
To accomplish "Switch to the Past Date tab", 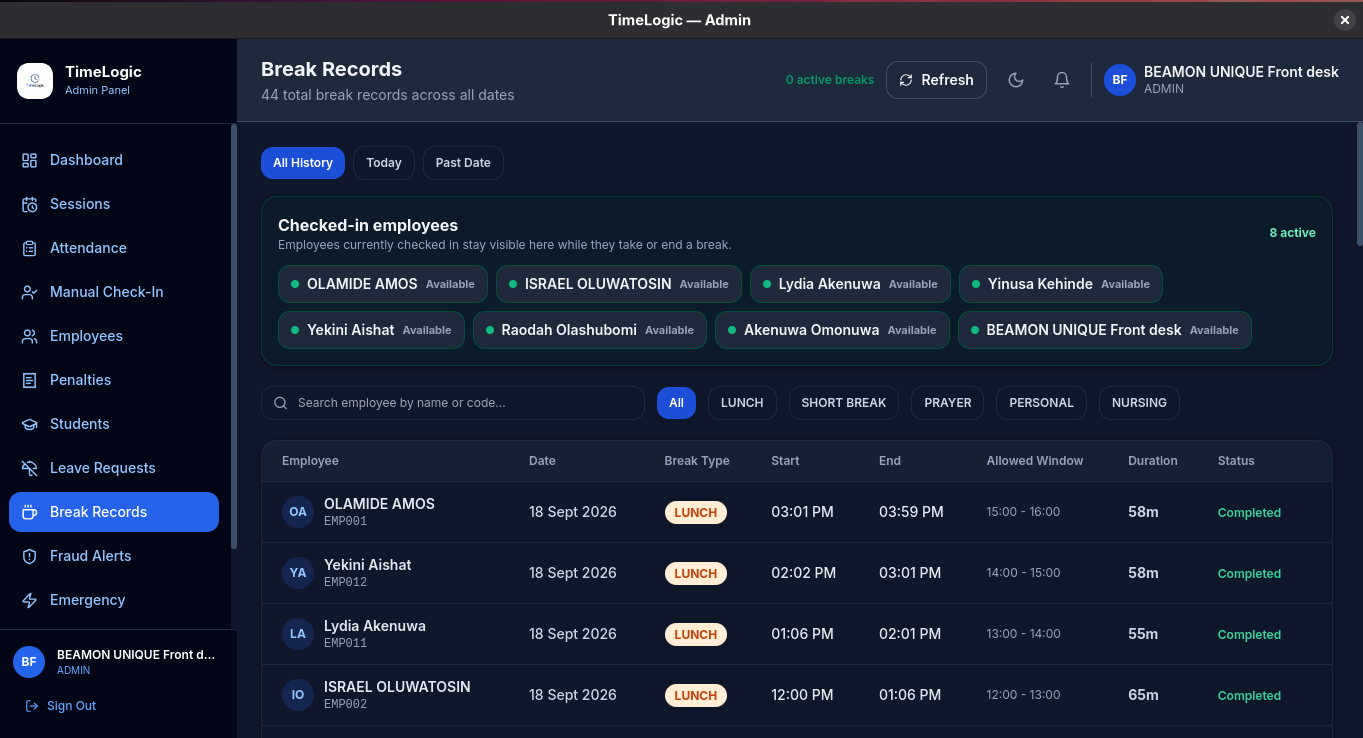I will click(x=463, y=163).
